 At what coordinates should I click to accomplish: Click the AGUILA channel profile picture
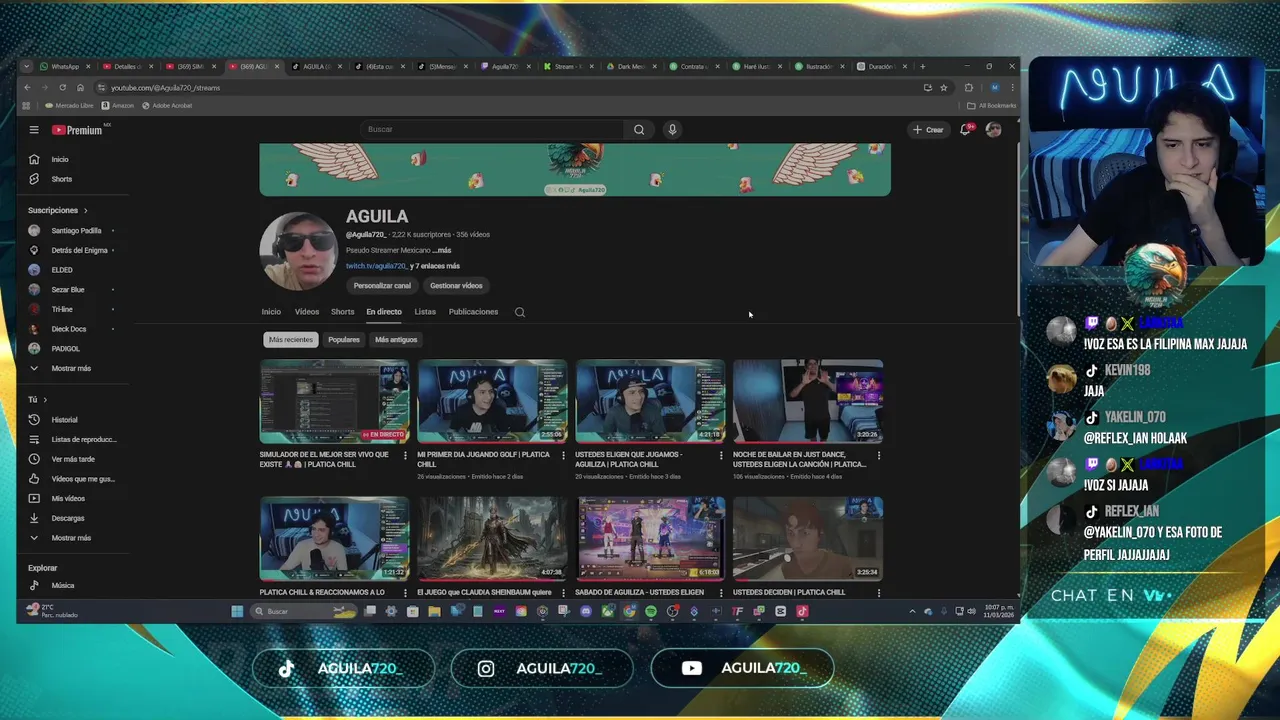click(x=298, y=251)
